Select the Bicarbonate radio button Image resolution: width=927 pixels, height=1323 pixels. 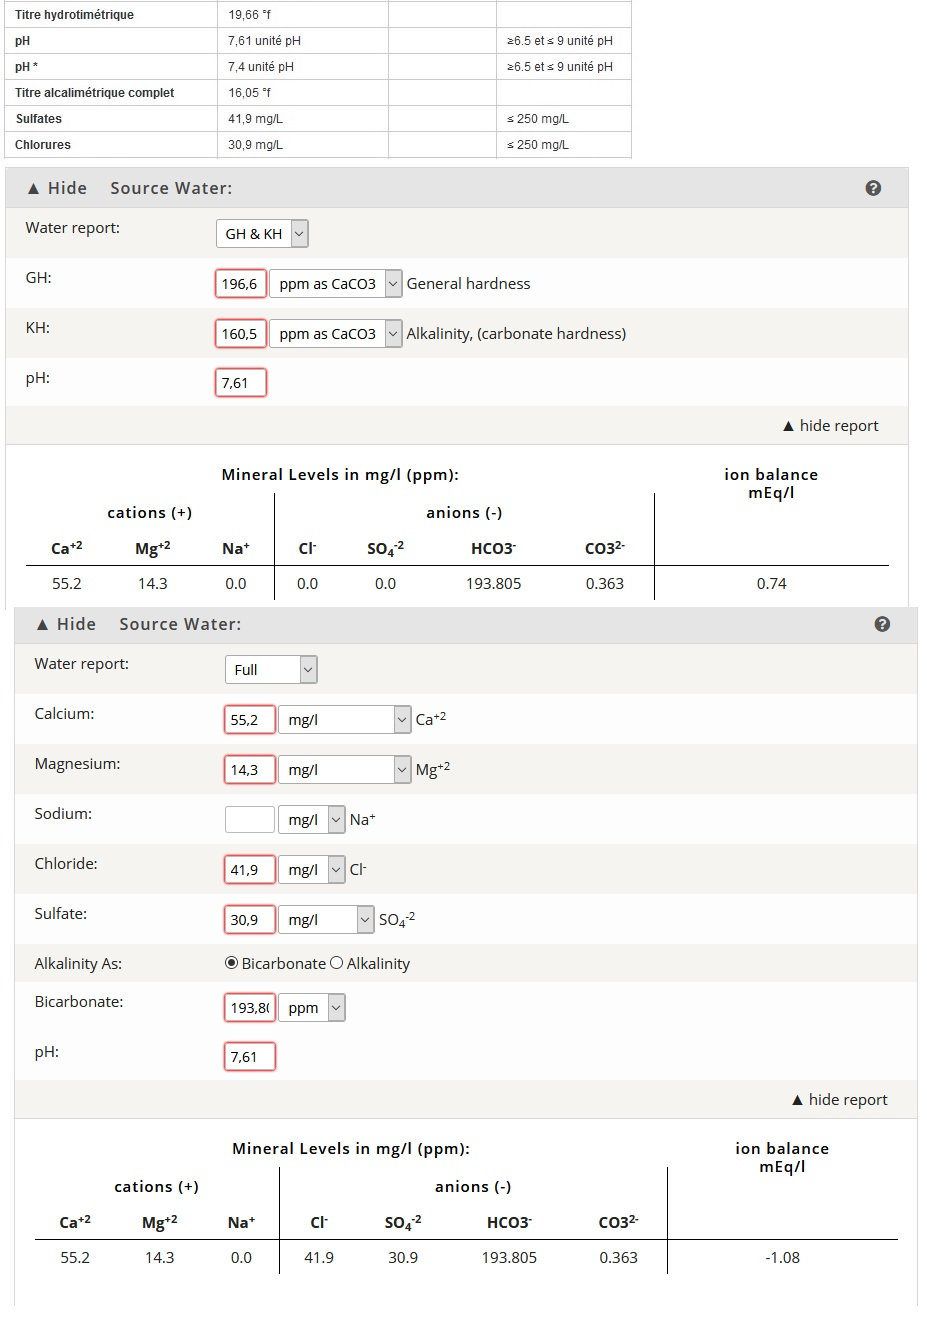tap(232, 963)
